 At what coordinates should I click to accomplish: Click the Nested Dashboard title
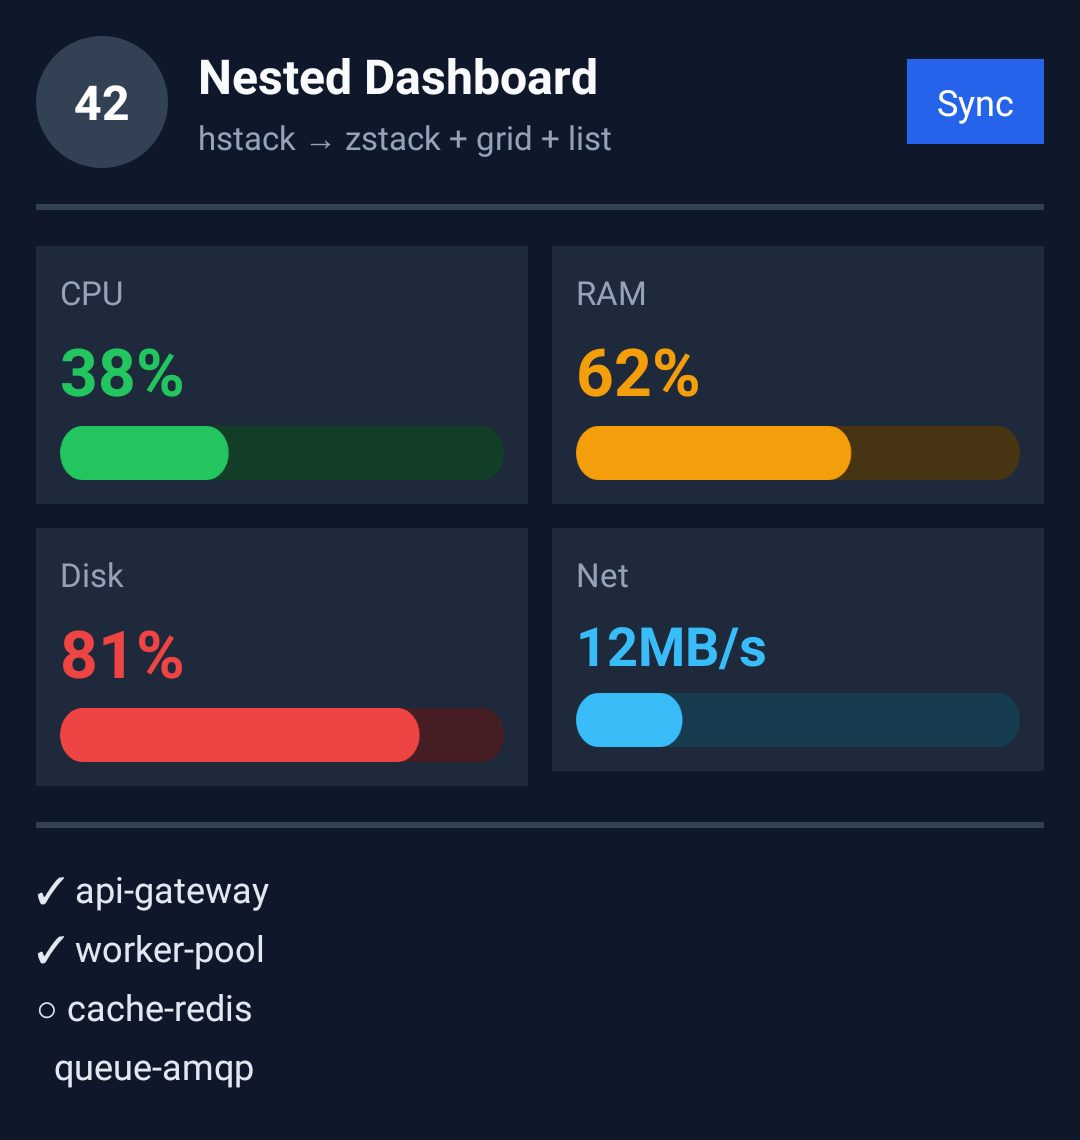click(x=398, y=78)
